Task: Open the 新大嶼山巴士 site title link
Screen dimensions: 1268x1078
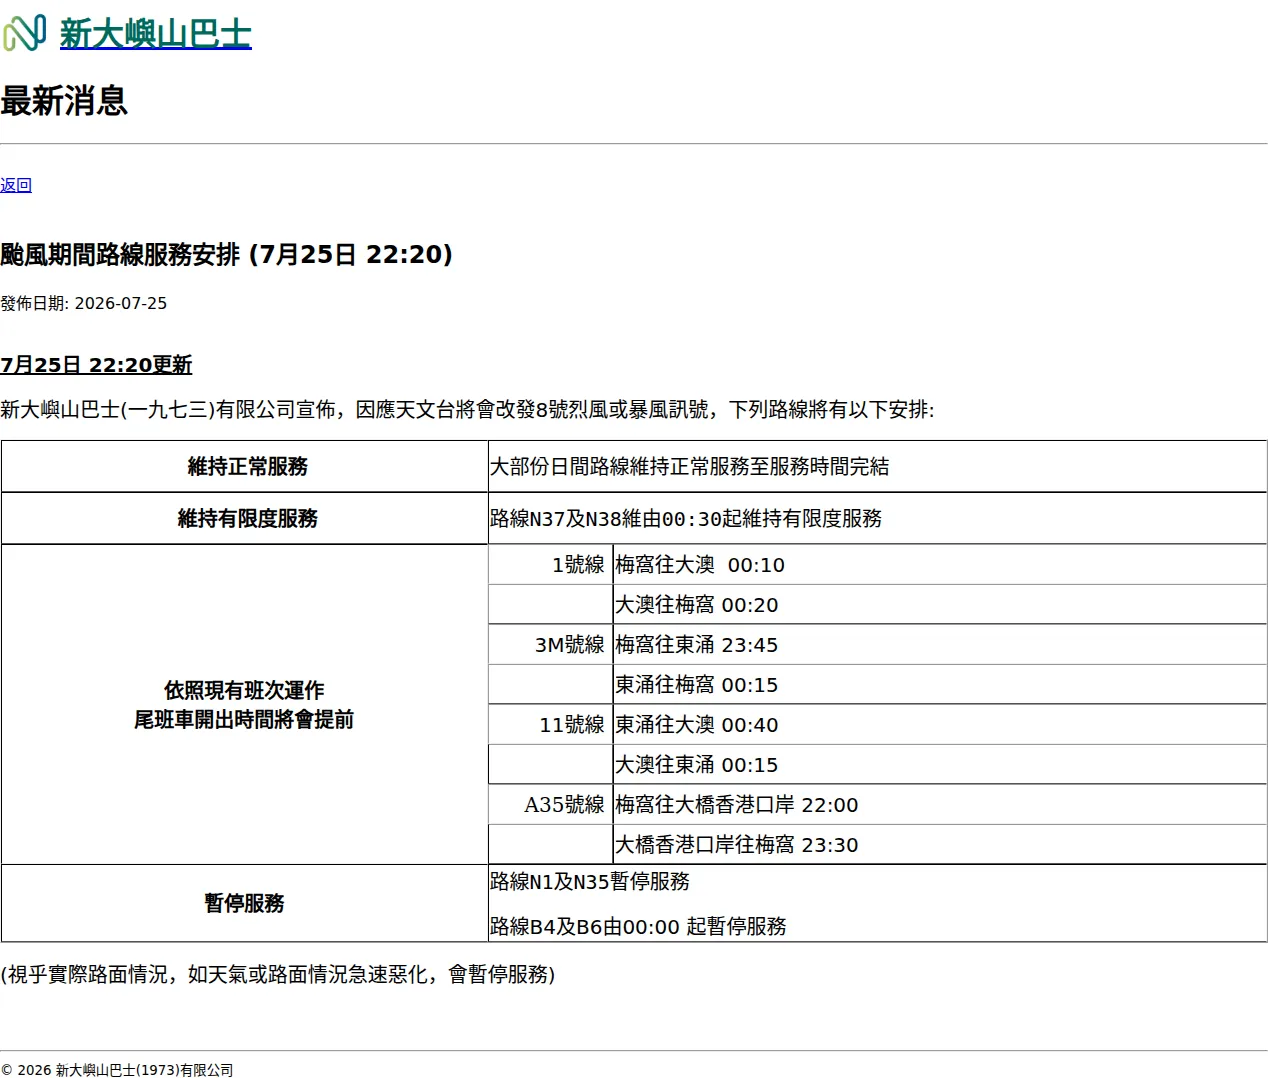Action: pos(155,34)
